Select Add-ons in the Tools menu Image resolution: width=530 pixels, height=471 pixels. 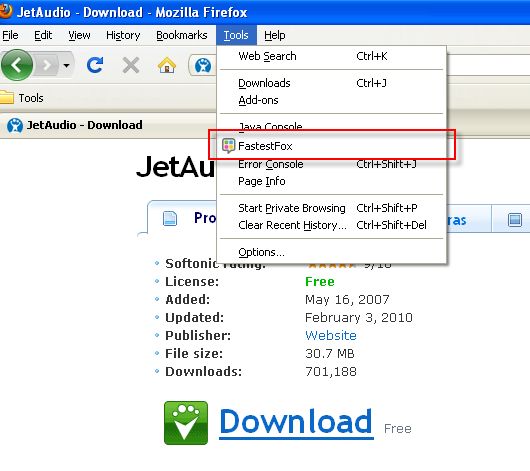coord(331,100)
